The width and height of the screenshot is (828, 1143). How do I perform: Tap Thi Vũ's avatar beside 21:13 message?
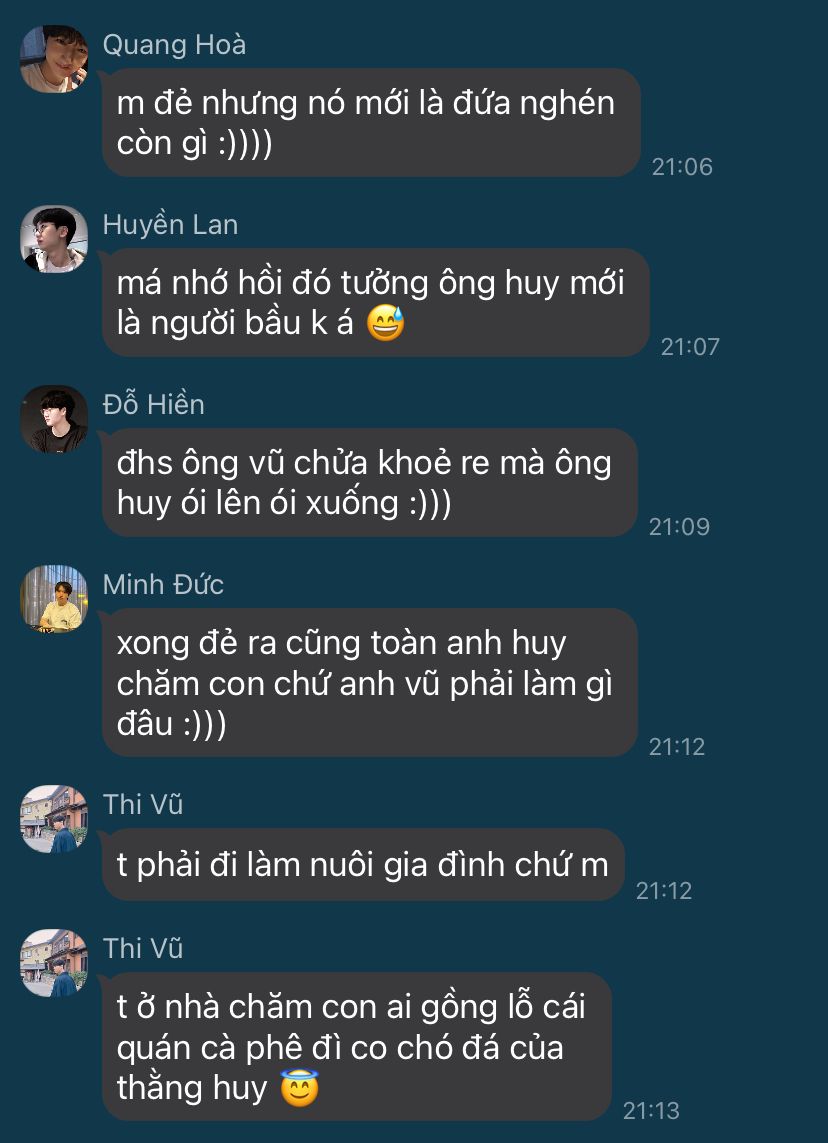[x=54, y=963]
